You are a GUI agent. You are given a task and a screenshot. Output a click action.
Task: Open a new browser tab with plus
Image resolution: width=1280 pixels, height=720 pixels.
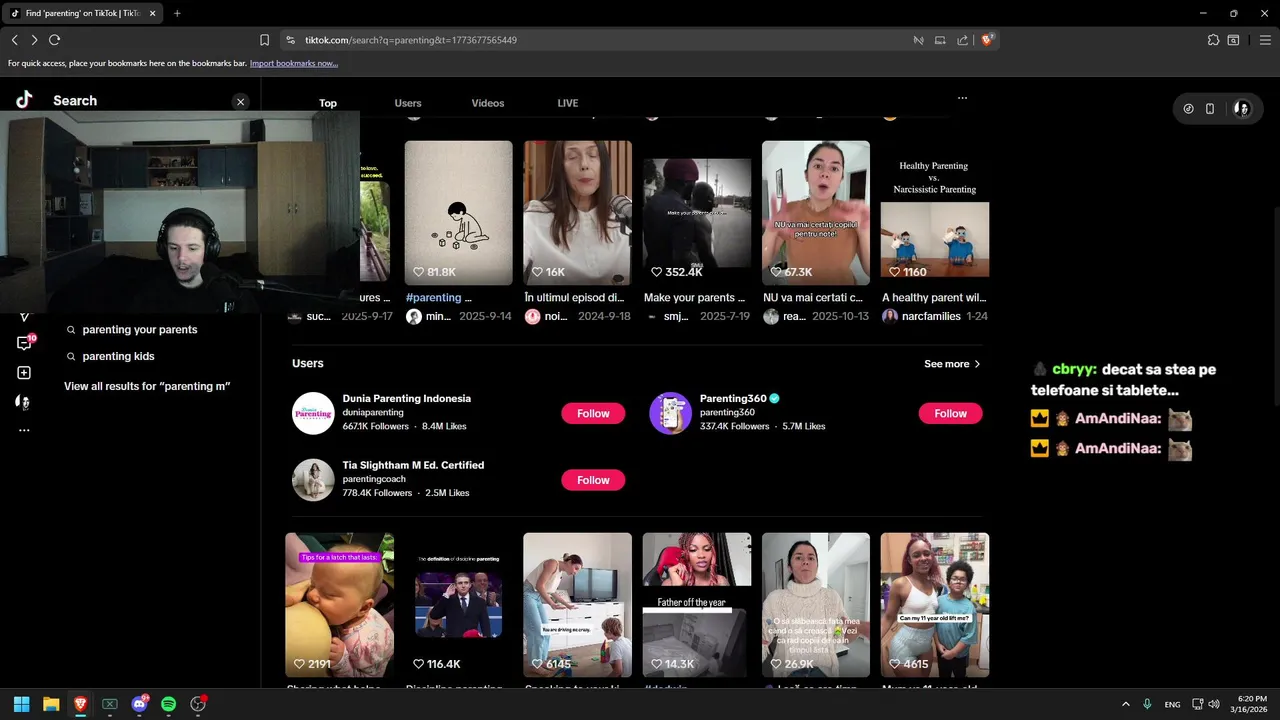click(x=177, y=13)
